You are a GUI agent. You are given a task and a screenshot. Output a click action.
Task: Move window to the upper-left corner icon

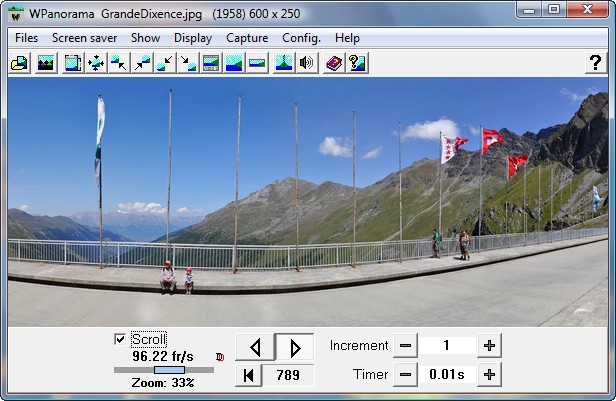pos(119,63)
